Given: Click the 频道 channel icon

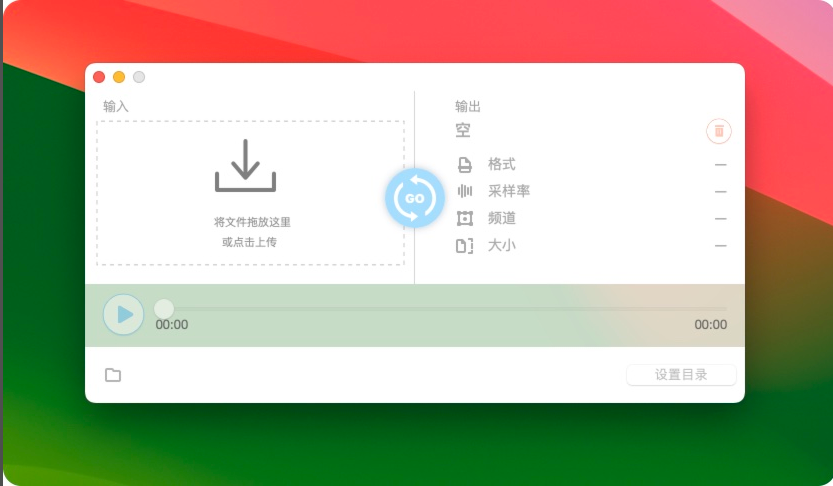Looking at the screenshot, I should coord(465,218).
